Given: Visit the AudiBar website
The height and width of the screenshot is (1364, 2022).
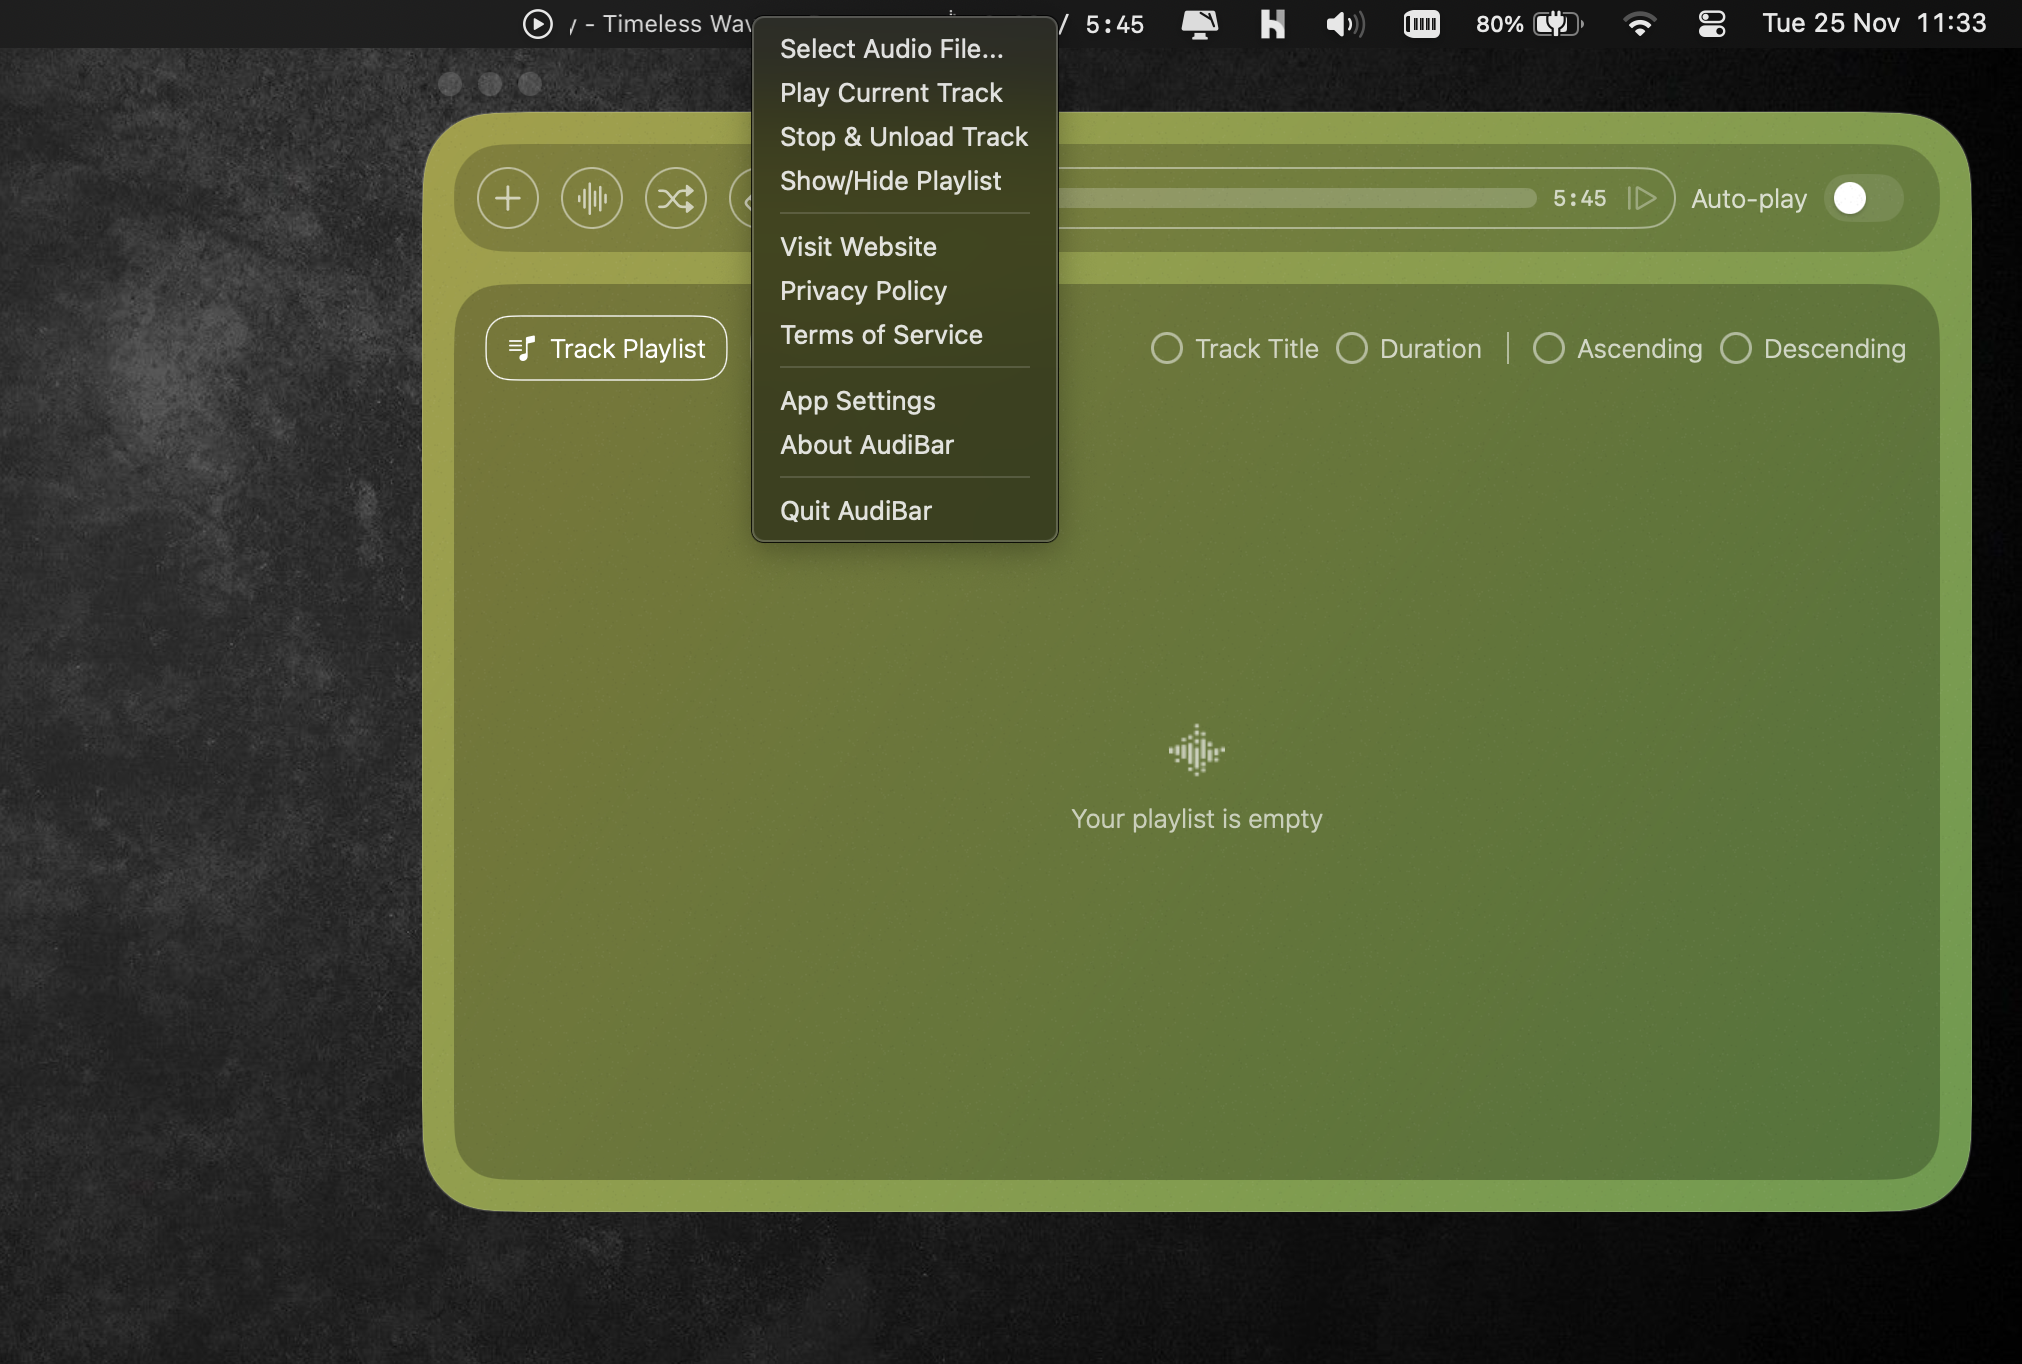Looking at the screenshot, I should click(x=858, y=246).
